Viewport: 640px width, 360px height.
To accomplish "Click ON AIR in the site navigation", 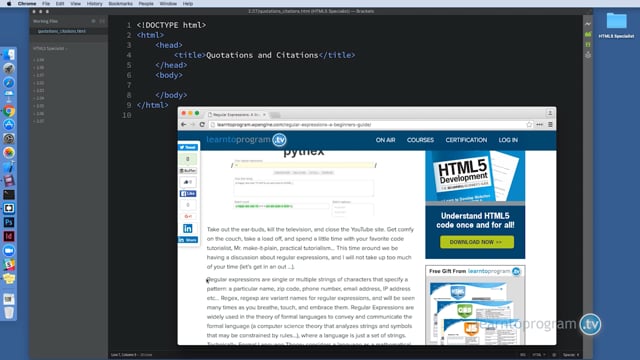I will (x=385, y=140).
